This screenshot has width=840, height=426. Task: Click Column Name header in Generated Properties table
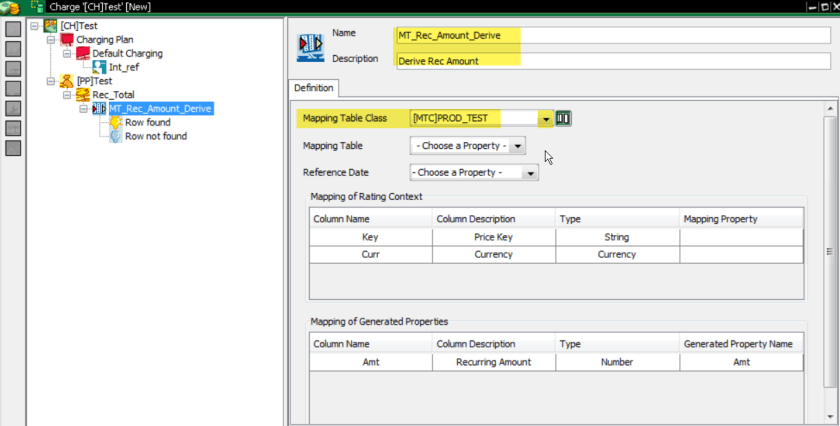click(x=371, y=344)
